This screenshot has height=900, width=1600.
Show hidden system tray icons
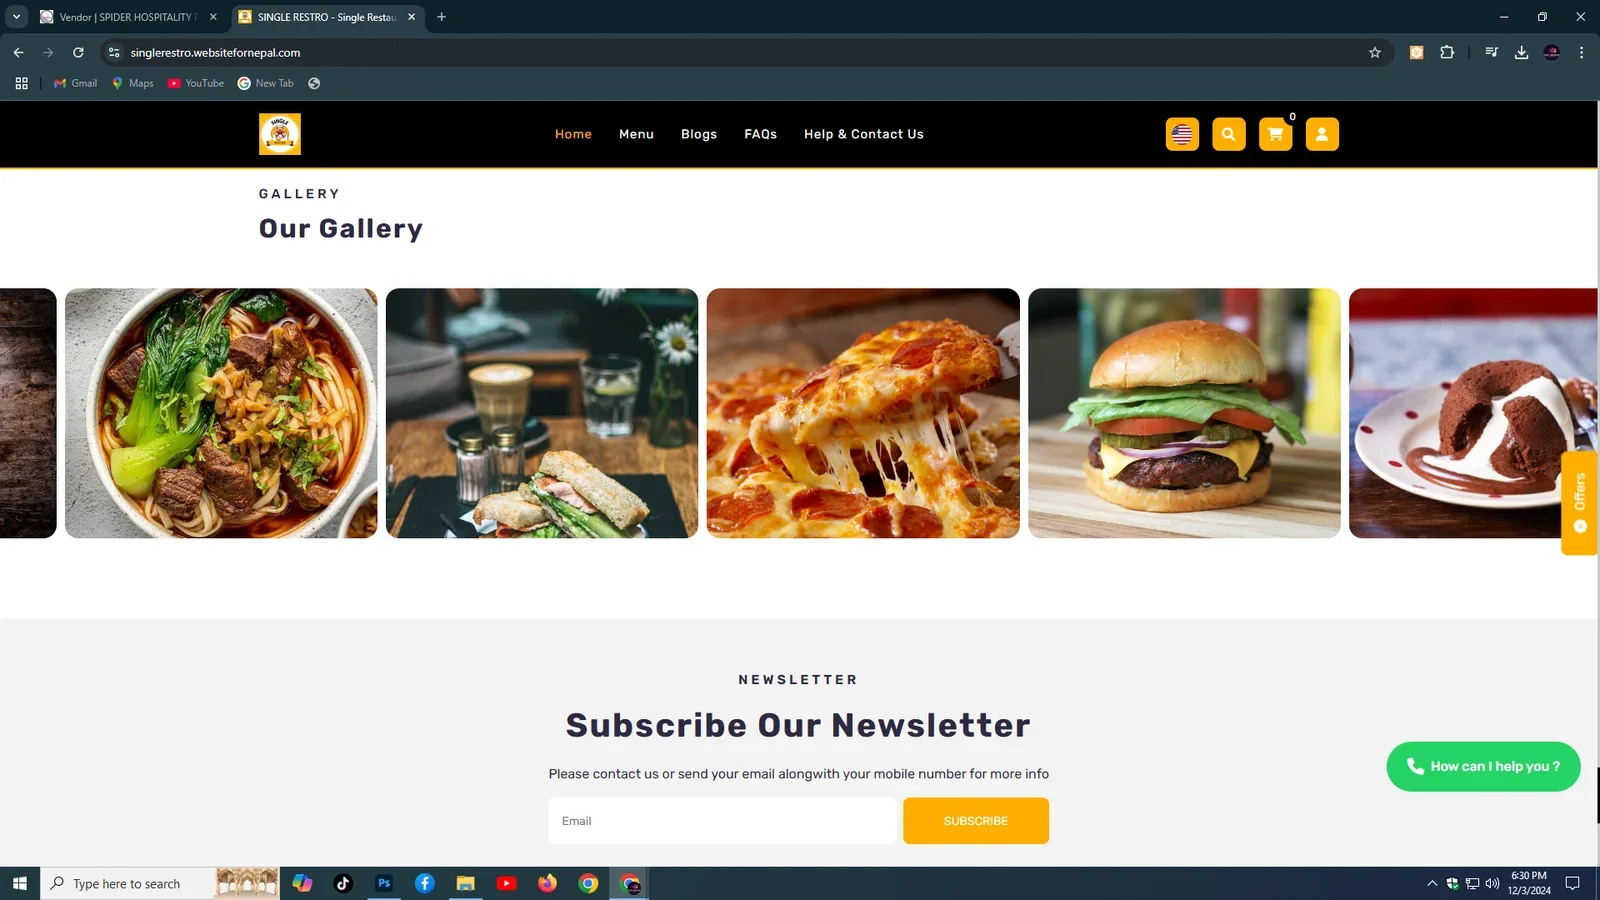click(x=1432, y=883)
